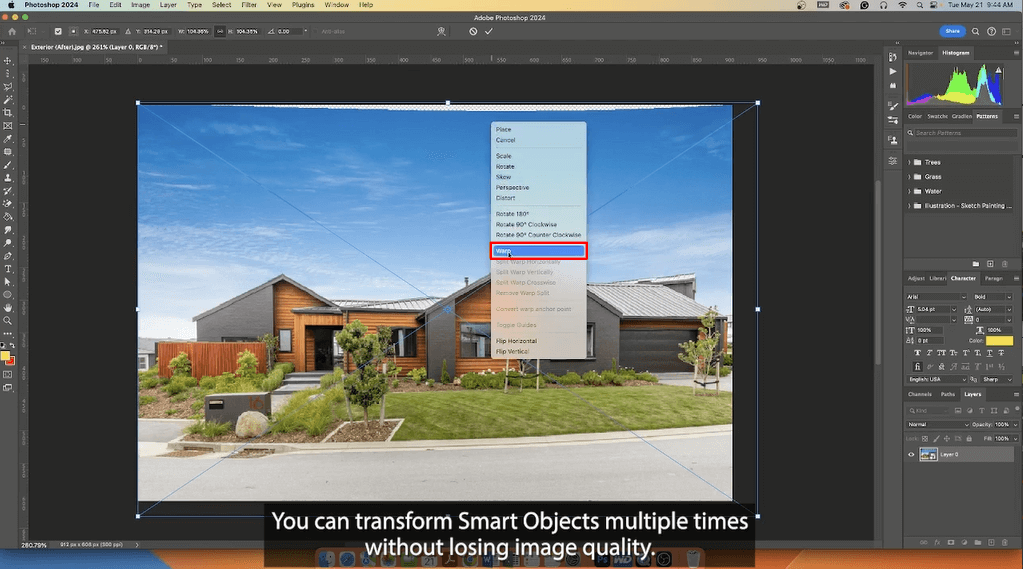
Task: Select the Zoom tool in toolbar
Action: coord(8,321)
